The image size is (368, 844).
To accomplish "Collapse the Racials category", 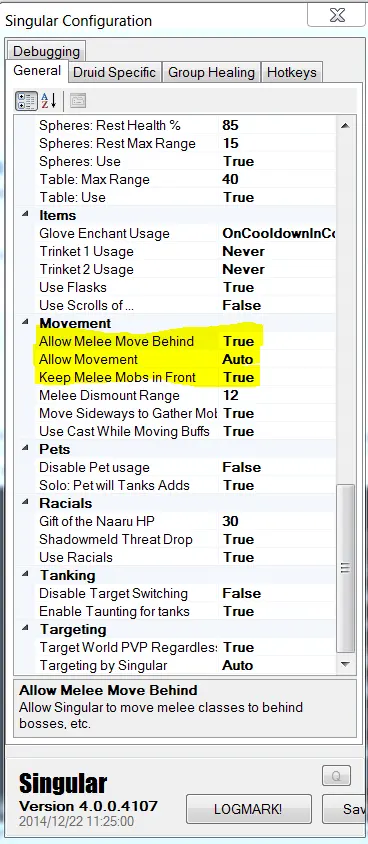I will [25, 503].
